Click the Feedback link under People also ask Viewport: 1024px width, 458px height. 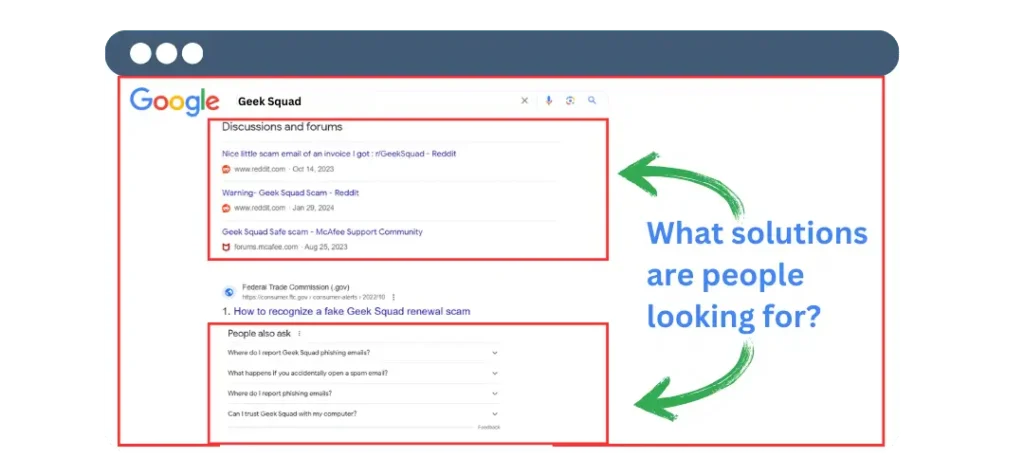click(x=488, y=427)
